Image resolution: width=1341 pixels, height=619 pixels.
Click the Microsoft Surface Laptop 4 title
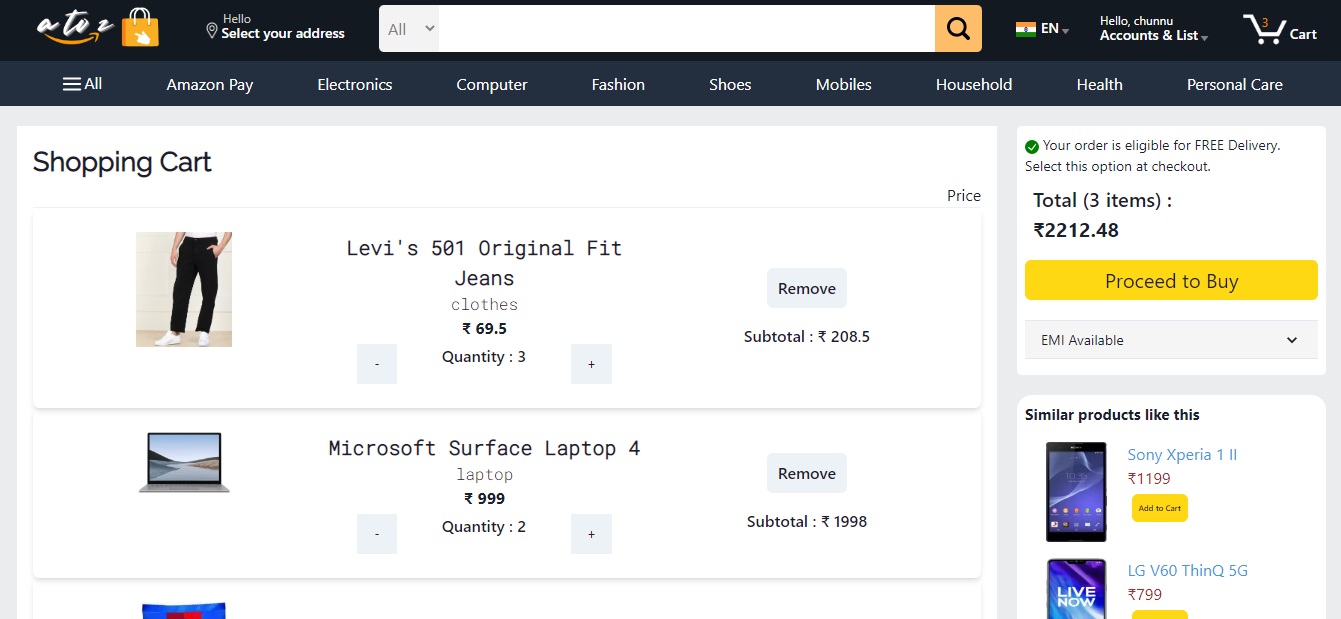pyautogui.click(x=484, y=448)
